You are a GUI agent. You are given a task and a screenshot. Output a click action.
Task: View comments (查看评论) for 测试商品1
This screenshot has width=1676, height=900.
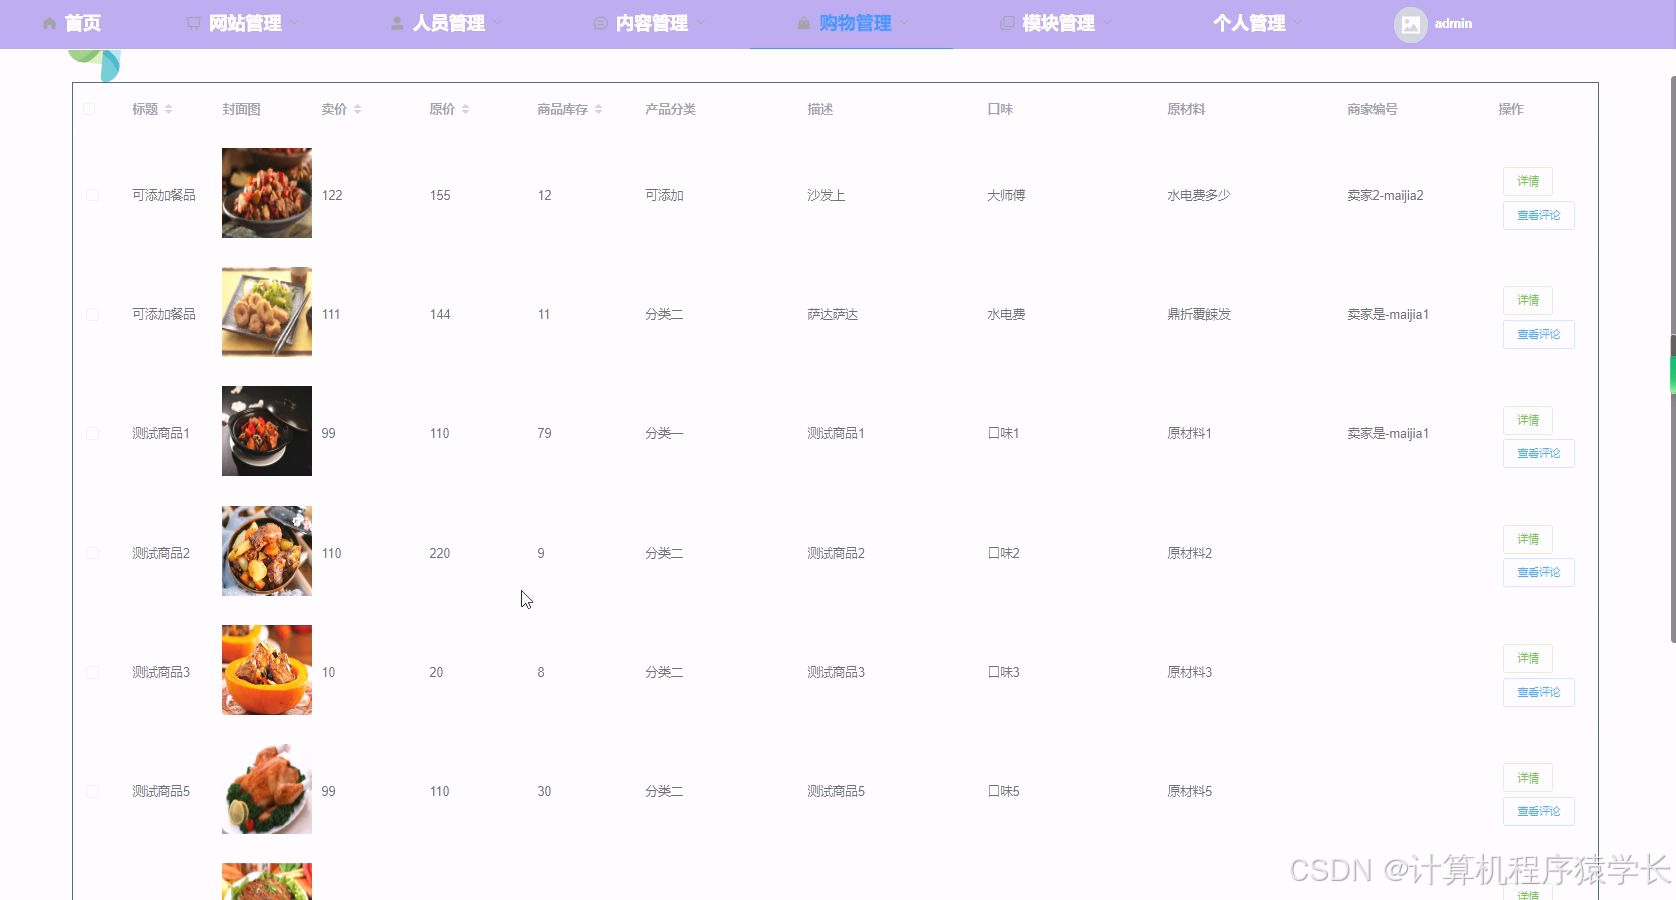pyautogui.click(x=1538, y=453)
